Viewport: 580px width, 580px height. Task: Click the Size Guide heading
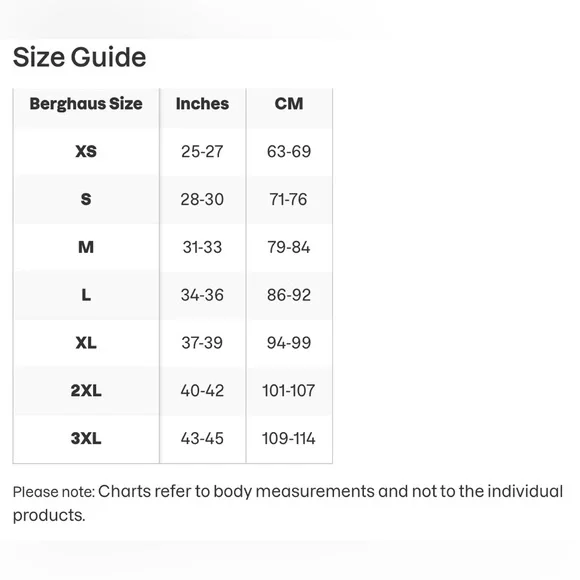[x=80, y=57]
